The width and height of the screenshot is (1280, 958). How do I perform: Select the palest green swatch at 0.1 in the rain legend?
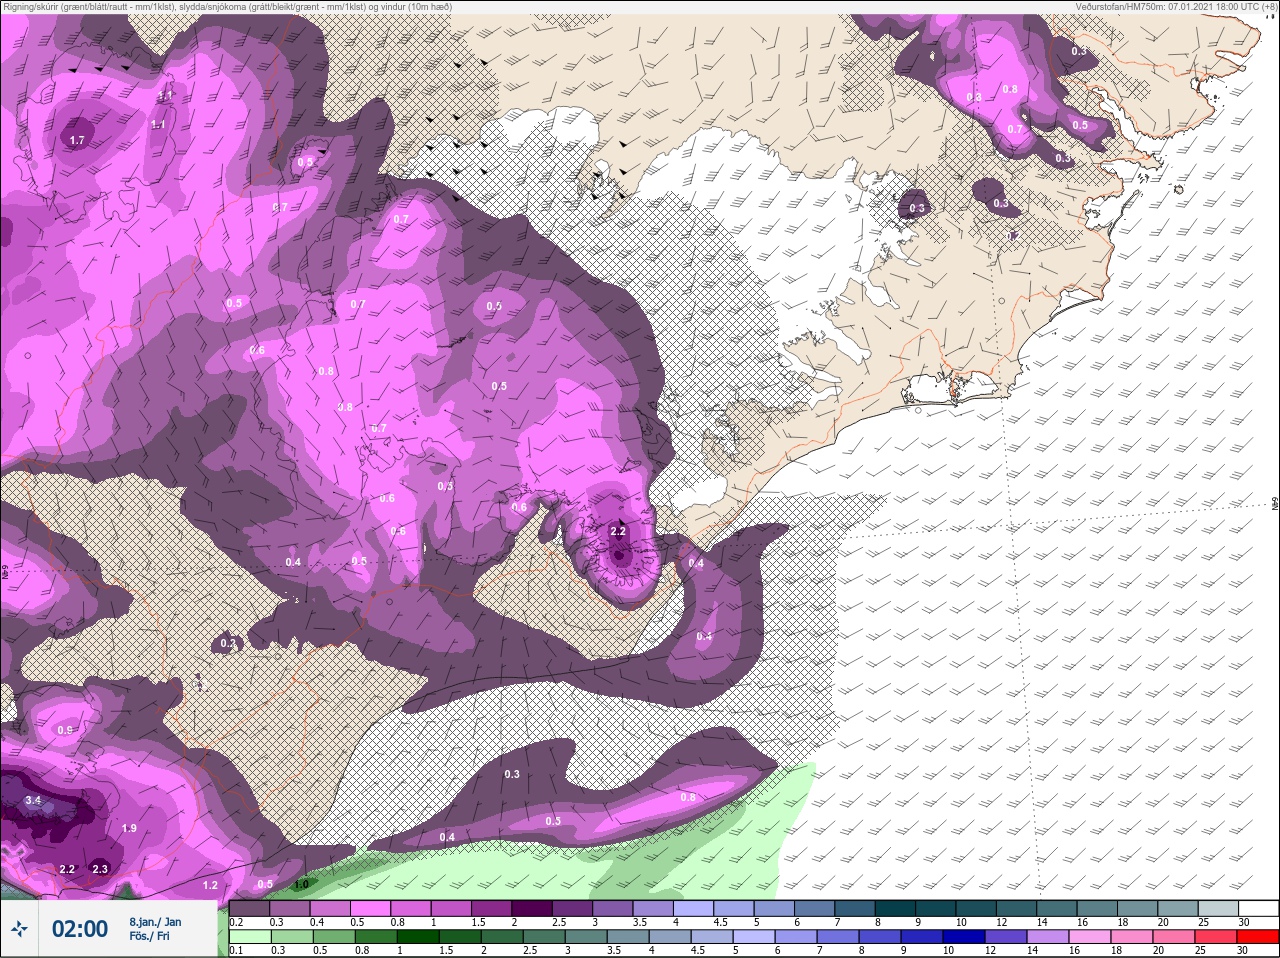pos(250,936)
